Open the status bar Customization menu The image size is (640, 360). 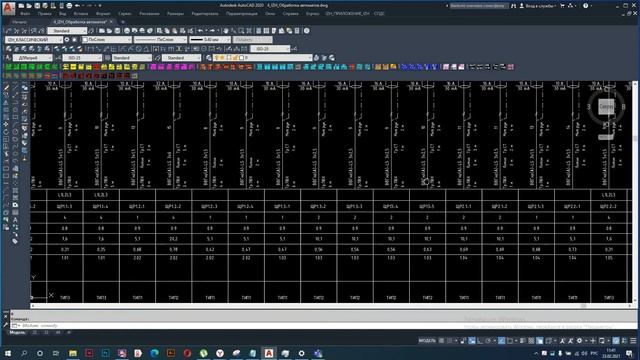click(x=633, y=340)
